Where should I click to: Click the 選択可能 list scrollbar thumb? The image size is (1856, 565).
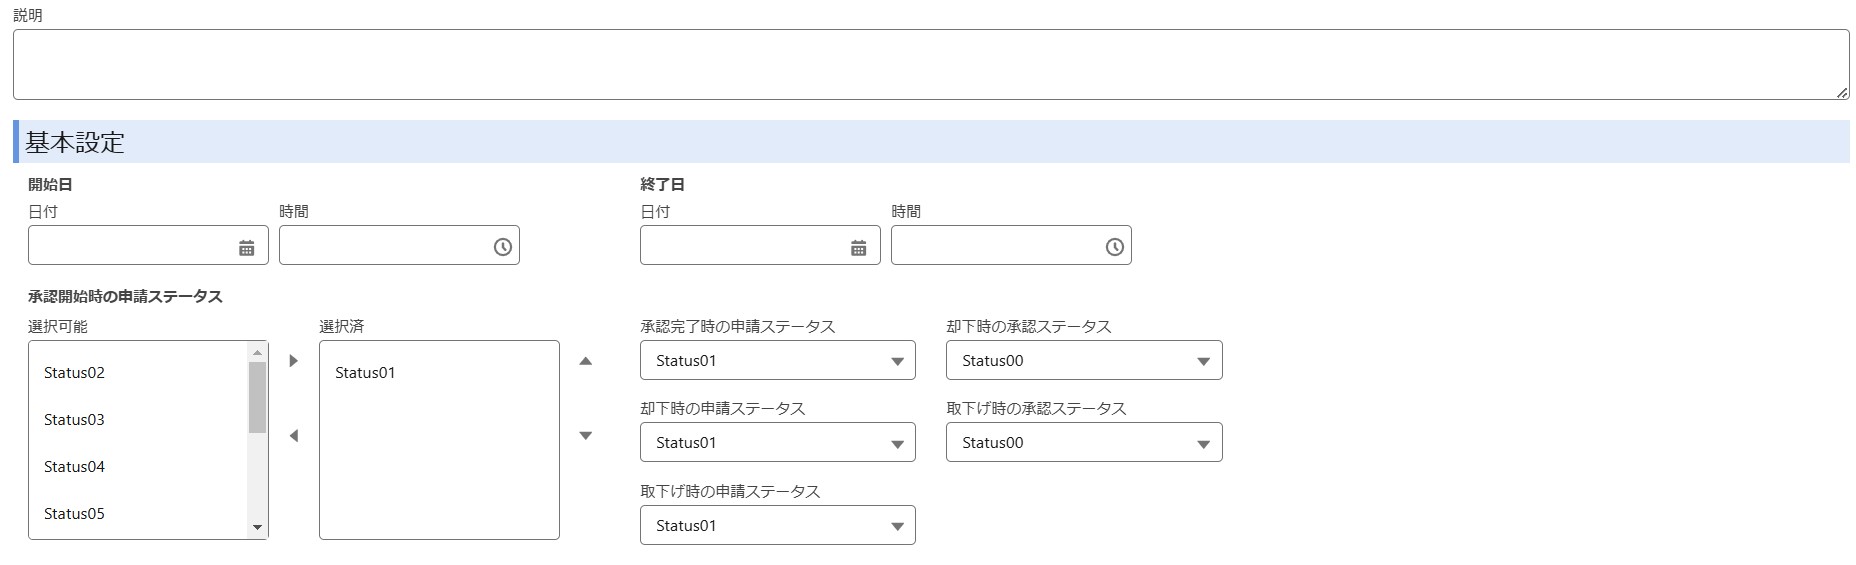point(257,397)
